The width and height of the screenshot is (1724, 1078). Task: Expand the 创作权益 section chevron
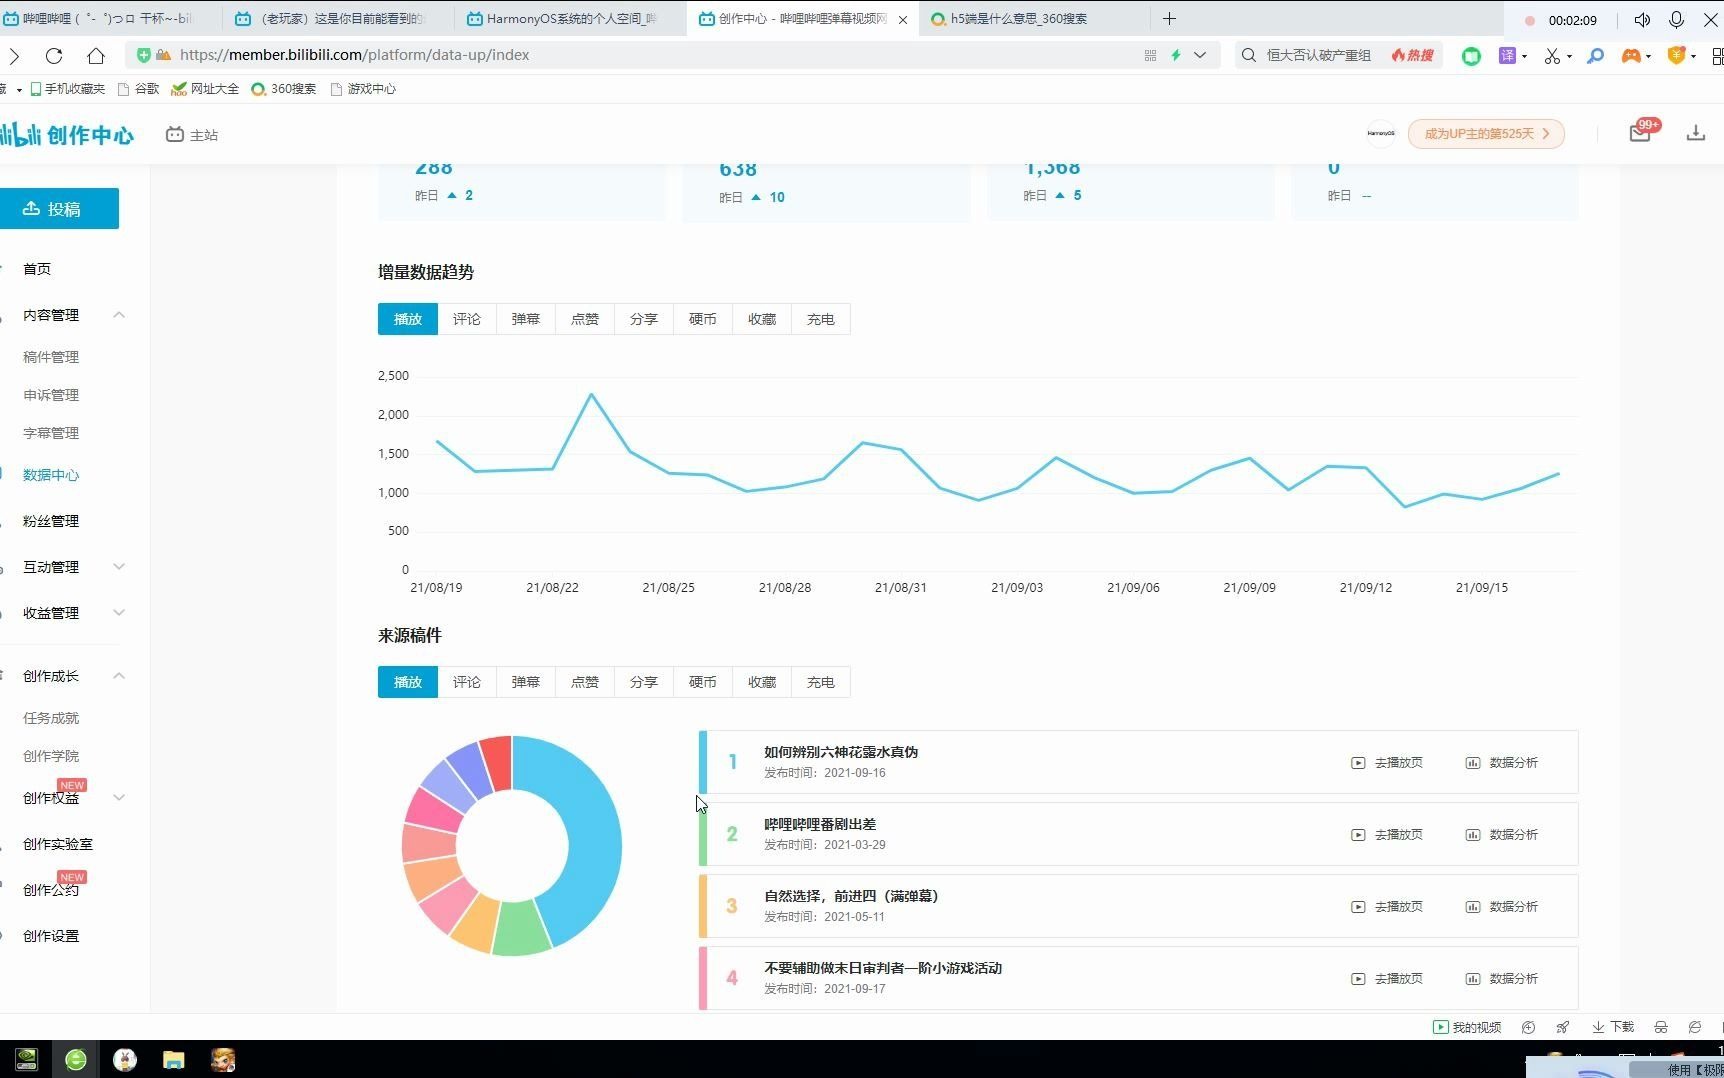119,798
